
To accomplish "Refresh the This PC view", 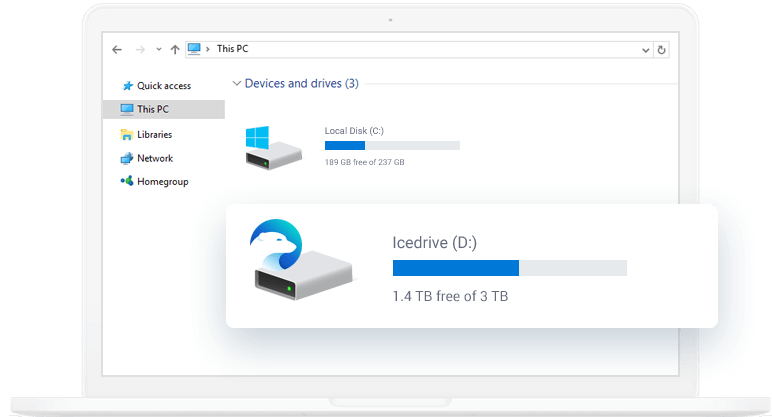I will click(661, 49).
